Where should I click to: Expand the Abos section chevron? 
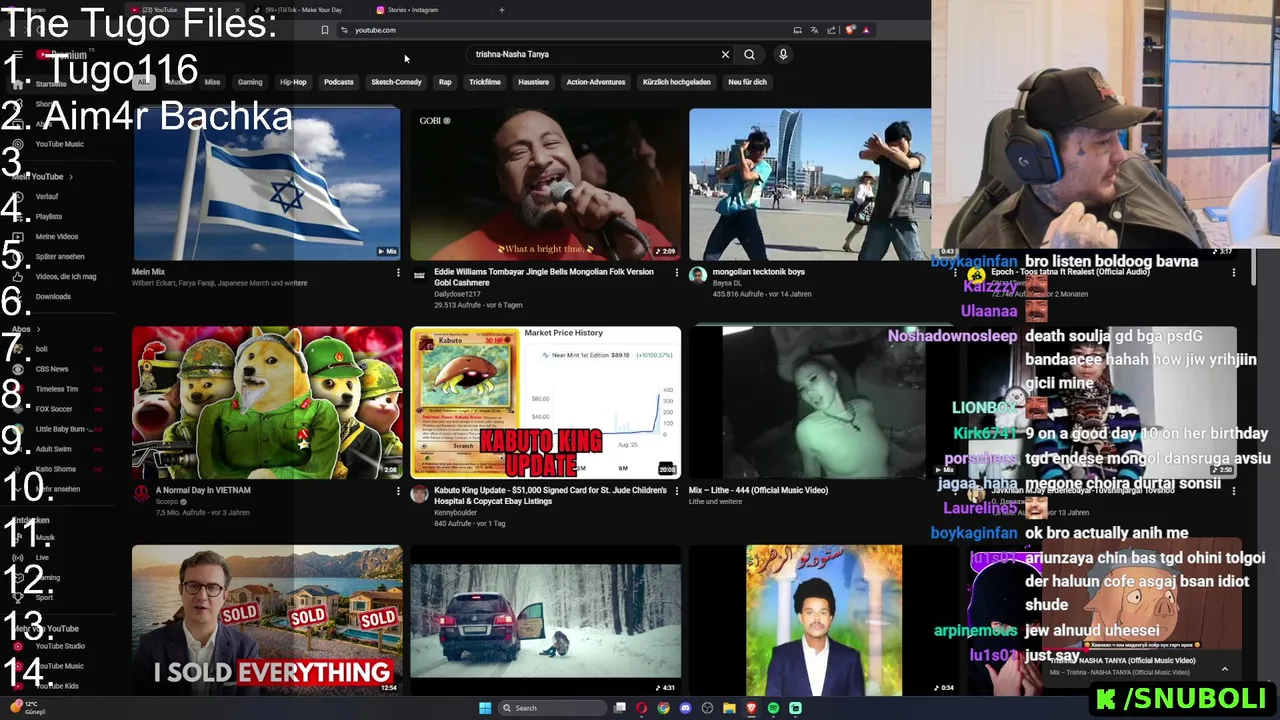click(x=38, y=329)
